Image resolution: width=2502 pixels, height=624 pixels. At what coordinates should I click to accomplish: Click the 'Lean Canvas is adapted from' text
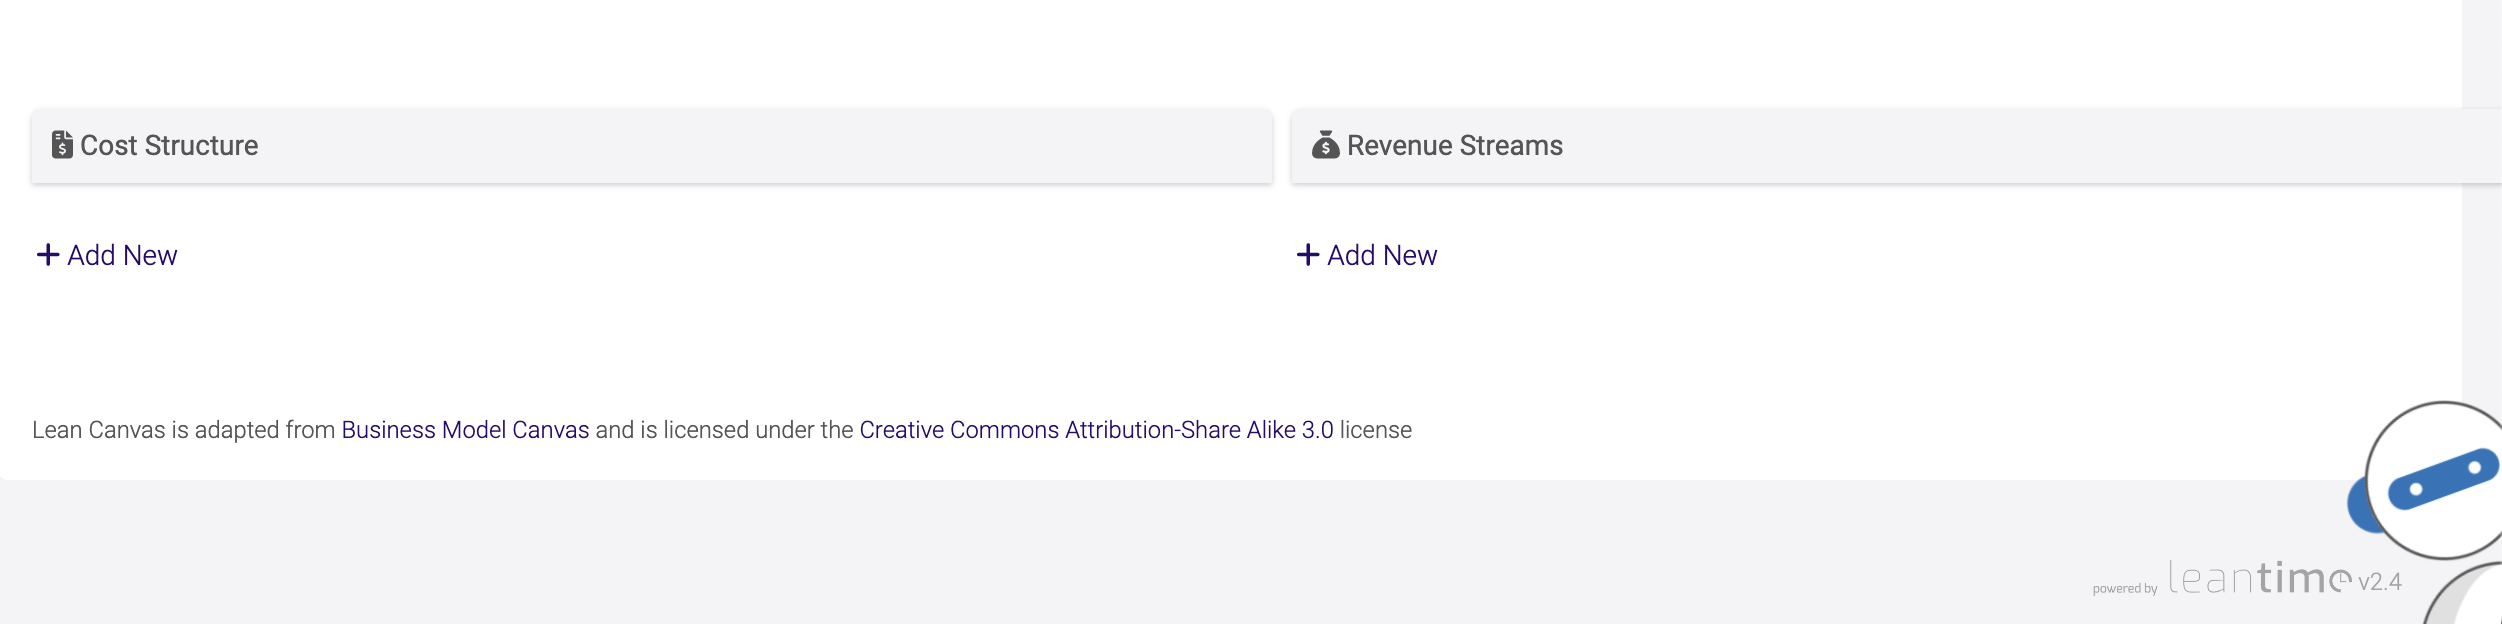pos(183,430)
